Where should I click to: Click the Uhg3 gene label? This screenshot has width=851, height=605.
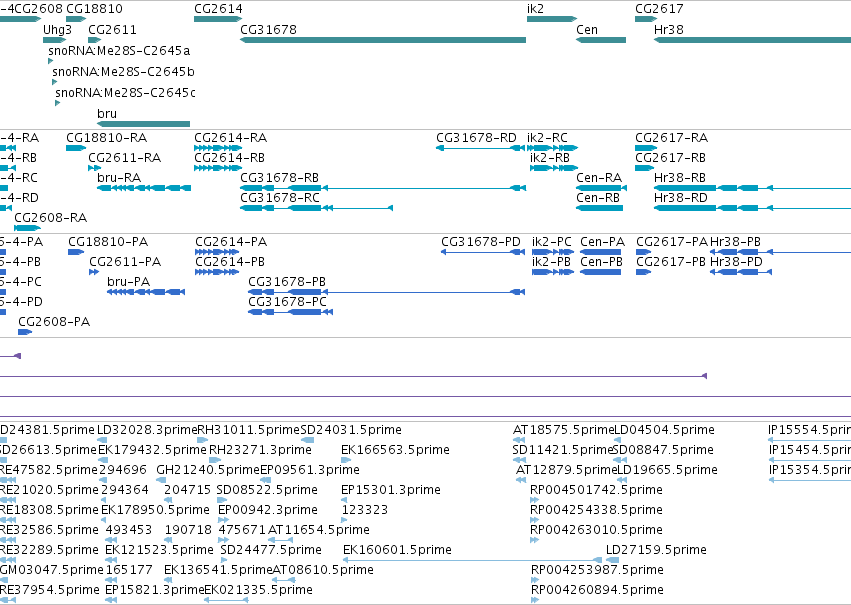point(58,29)
